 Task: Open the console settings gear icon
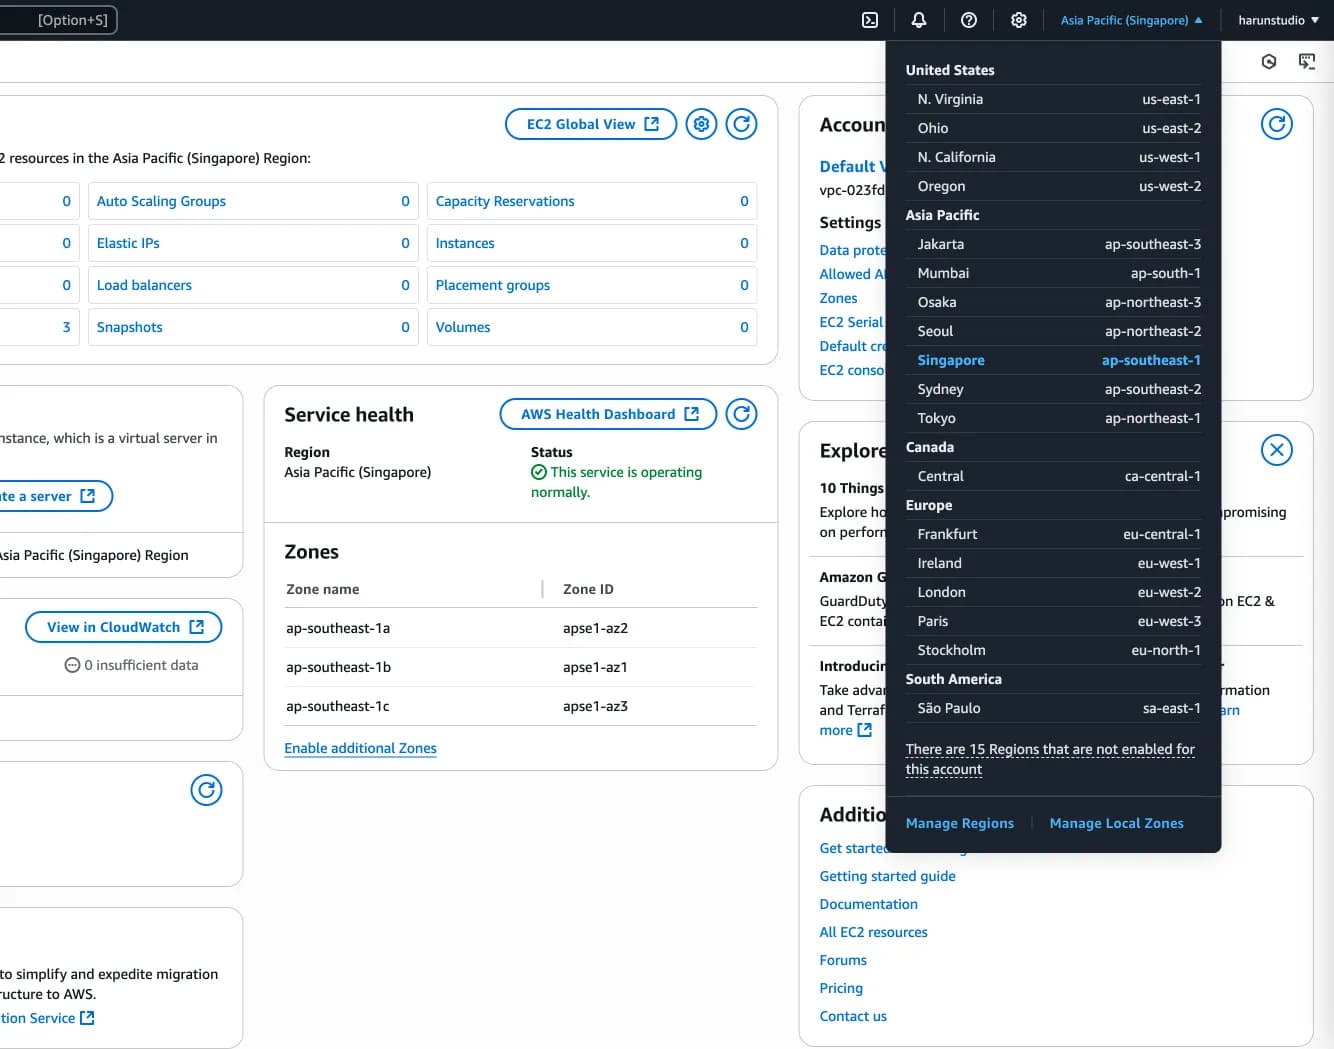[1018, 20]
